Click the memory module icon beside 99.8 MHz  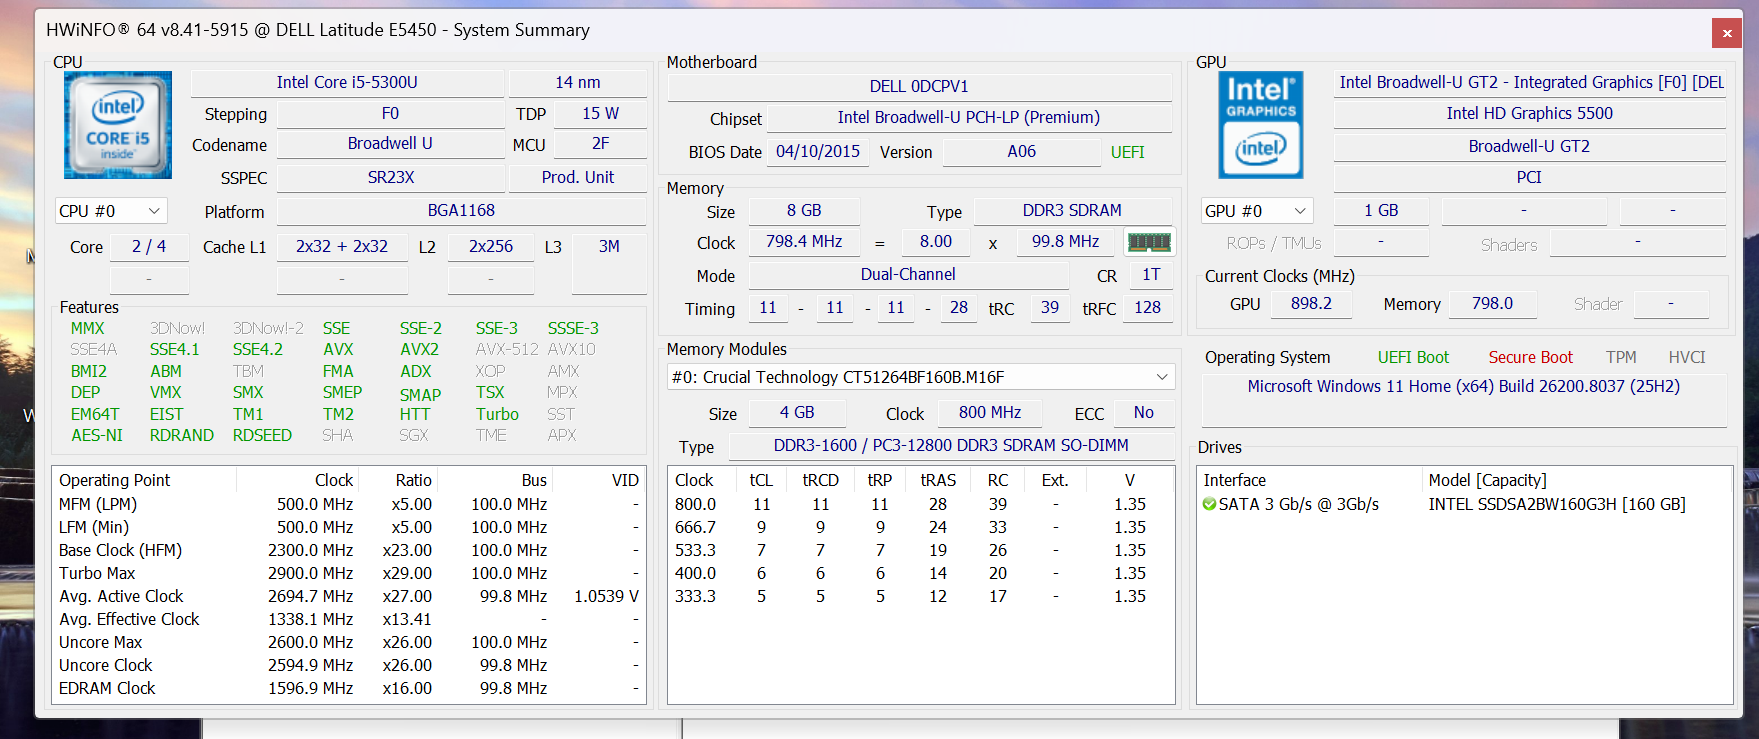(1149, 242)
